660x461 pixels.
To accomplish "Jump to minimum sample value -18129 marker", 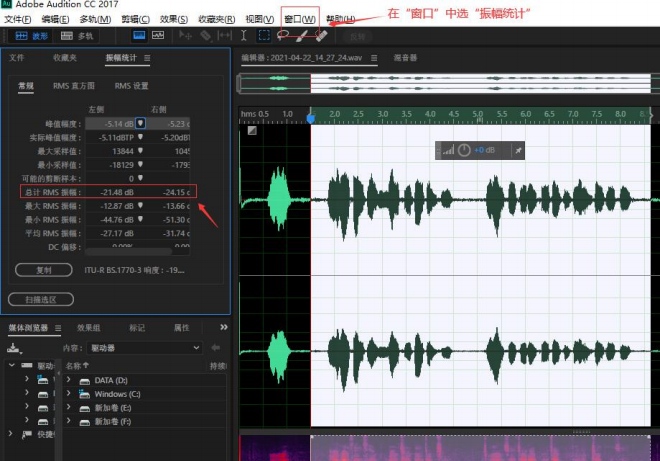I will click(141, 164).
